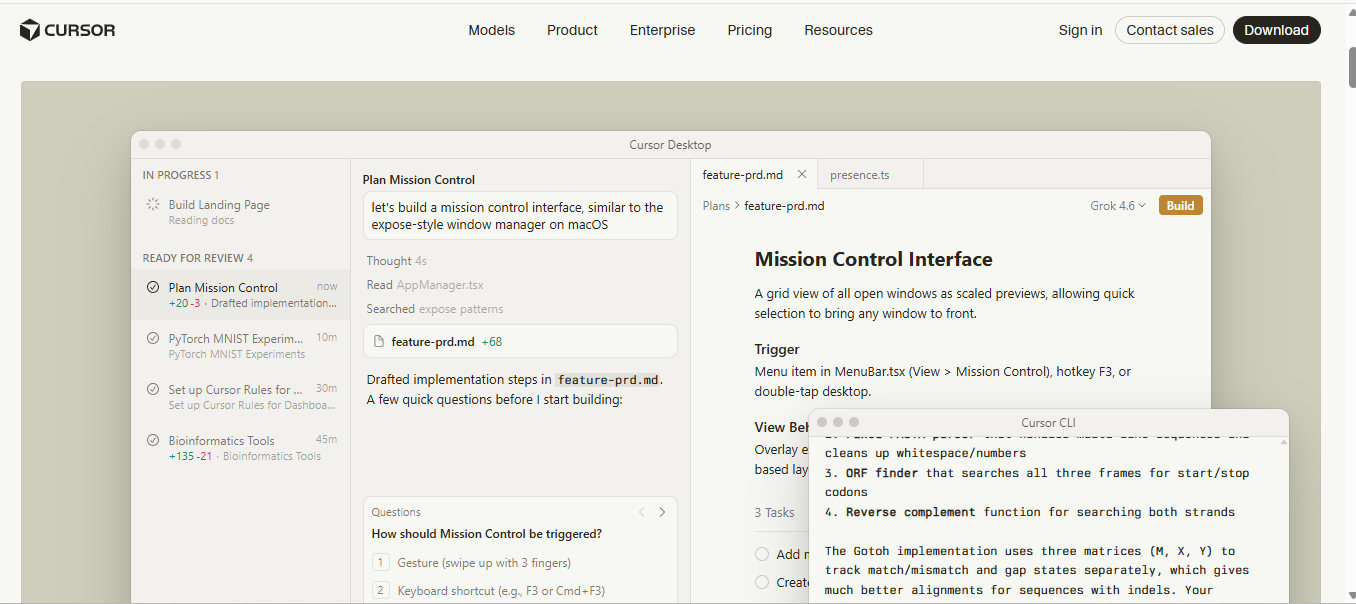The width and height of the screenshot is (1356, 604).
Task: Click the 3 Tasks label
Action: click(x=774, y=513)
